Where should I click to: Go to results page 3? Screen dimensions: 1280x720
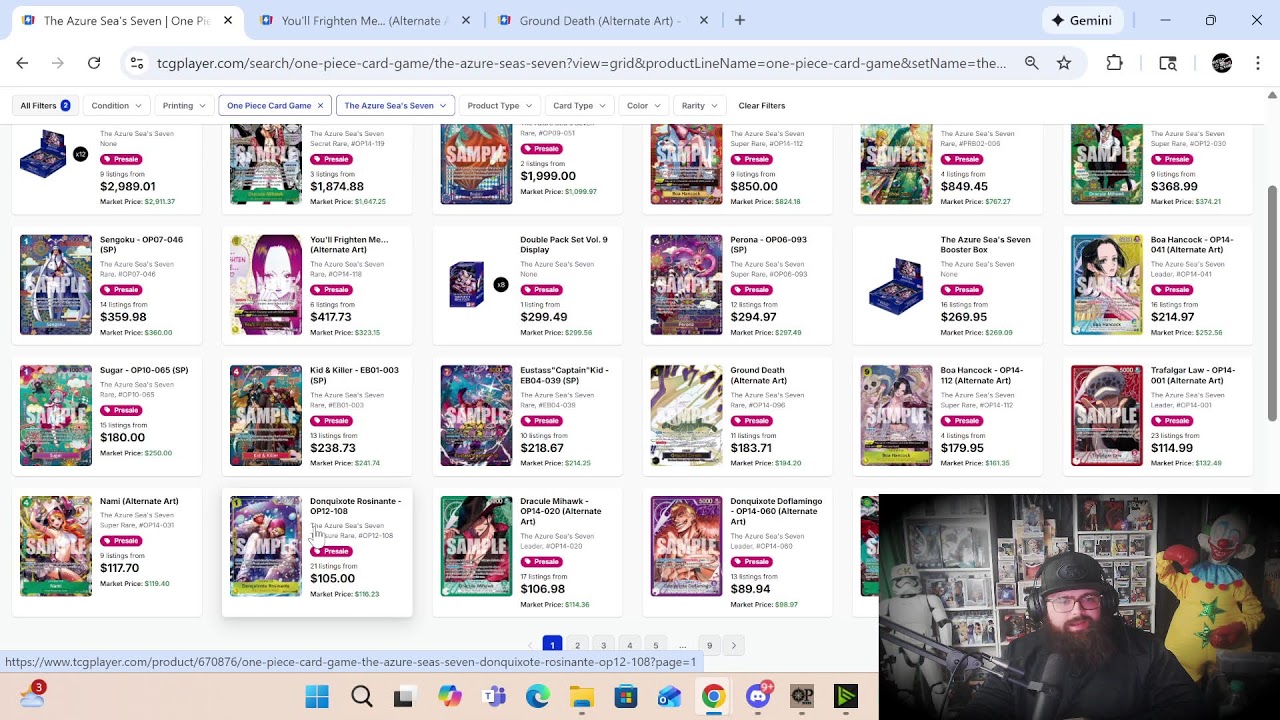(603, 646)
